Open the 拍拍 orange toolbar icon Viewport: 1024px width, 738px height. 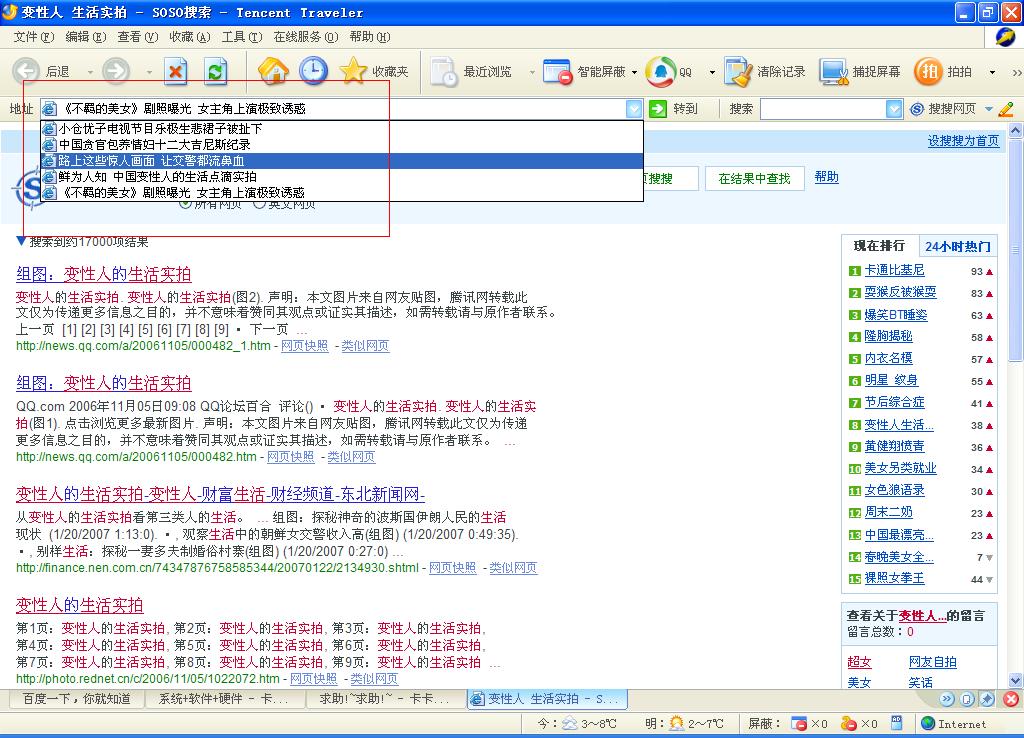928,71
